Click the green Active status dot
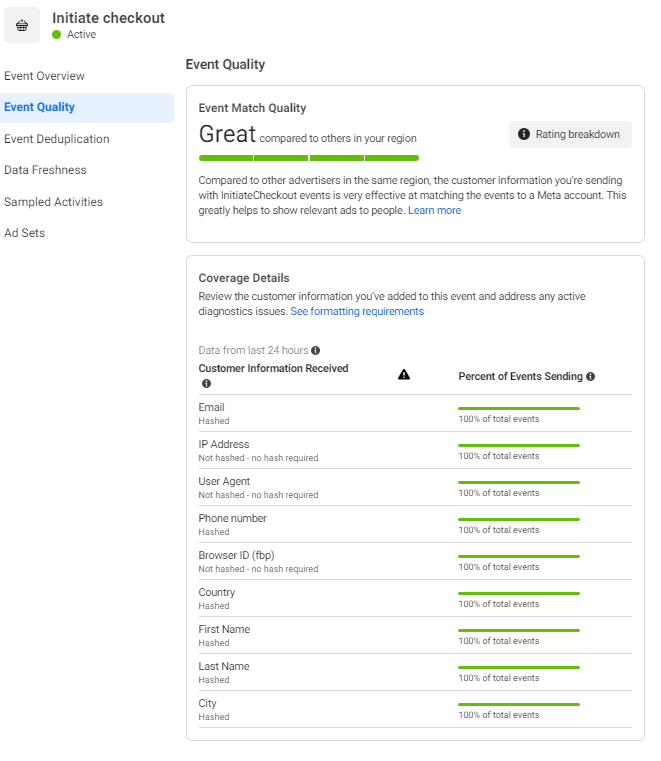 [57, 35]
